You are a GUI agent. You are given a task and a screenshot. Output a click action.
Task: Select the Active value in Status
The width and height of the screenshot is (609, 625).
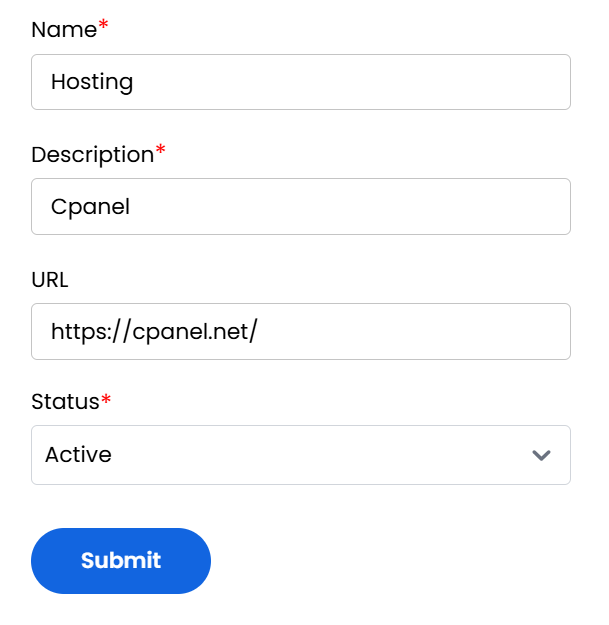79,455
